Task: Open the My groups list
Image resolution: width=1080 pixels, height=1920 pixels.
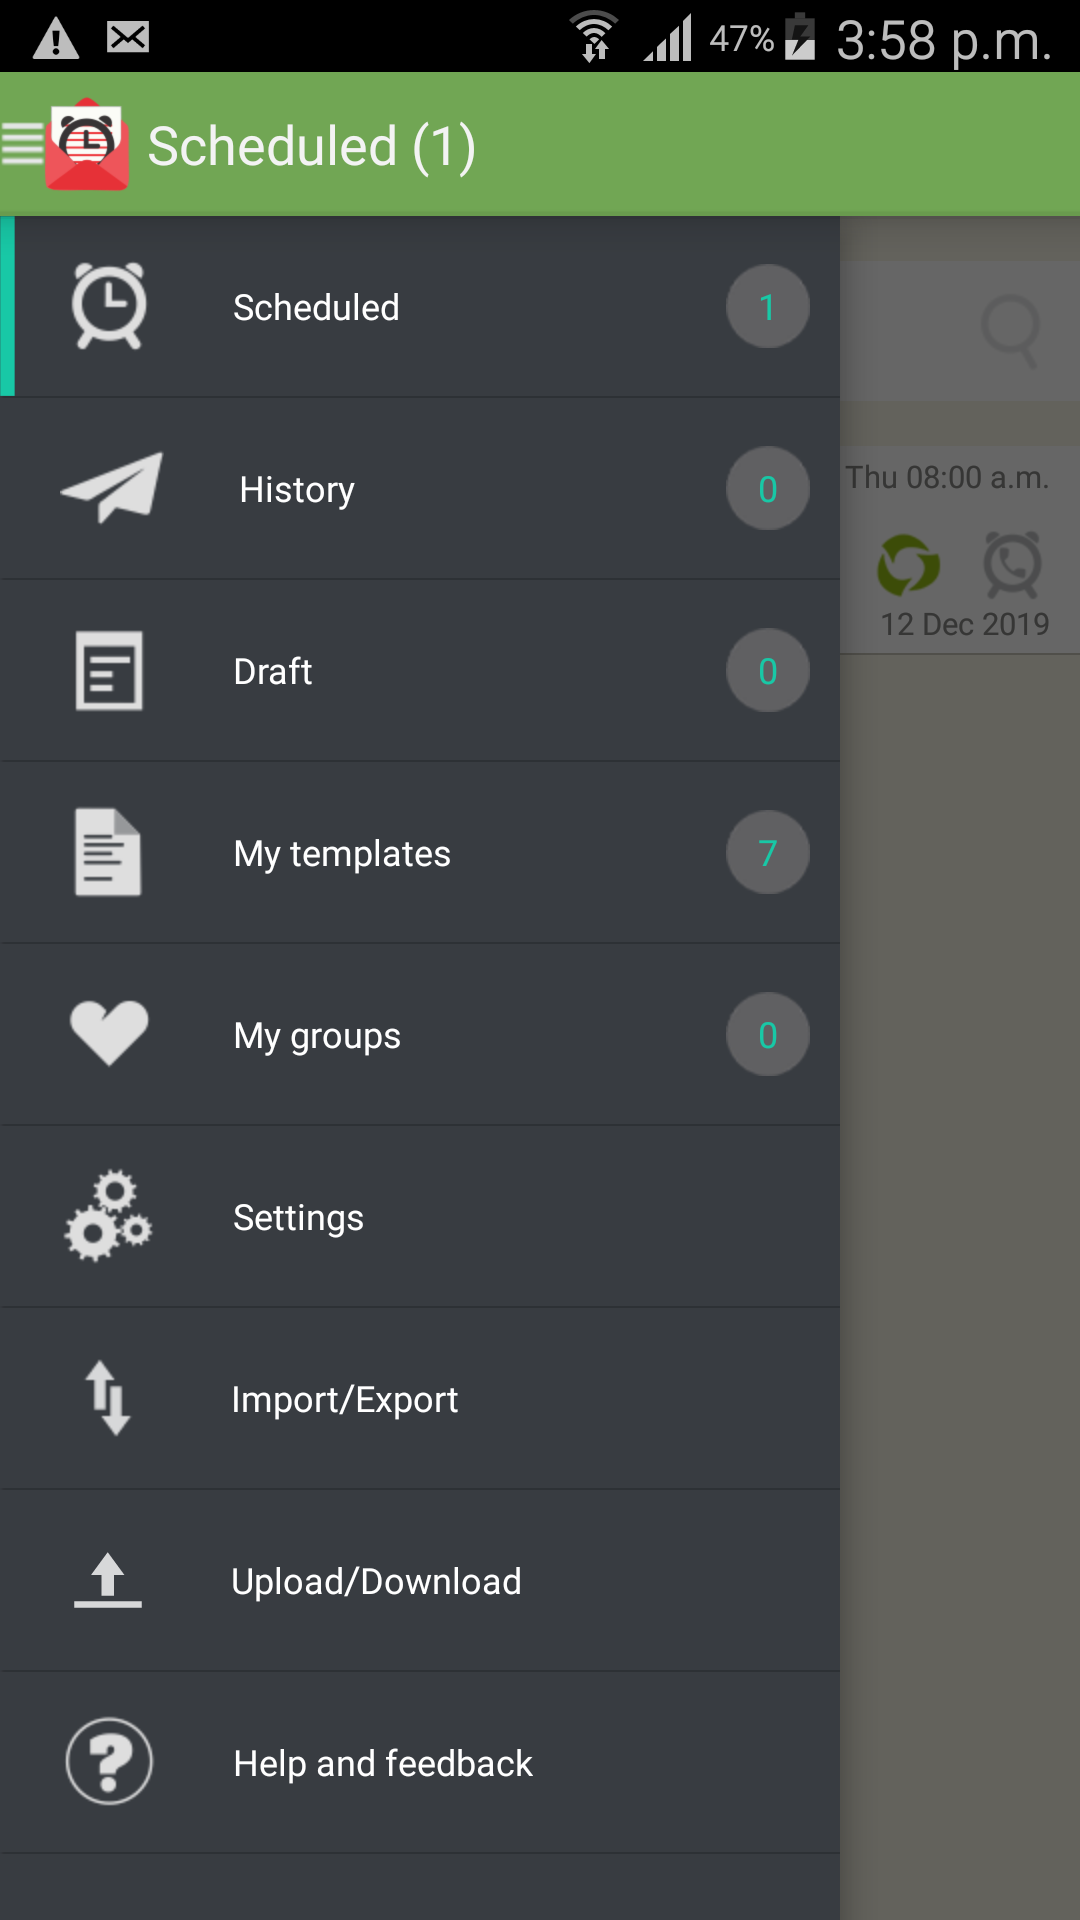Action: click(x=317, y=1036)
